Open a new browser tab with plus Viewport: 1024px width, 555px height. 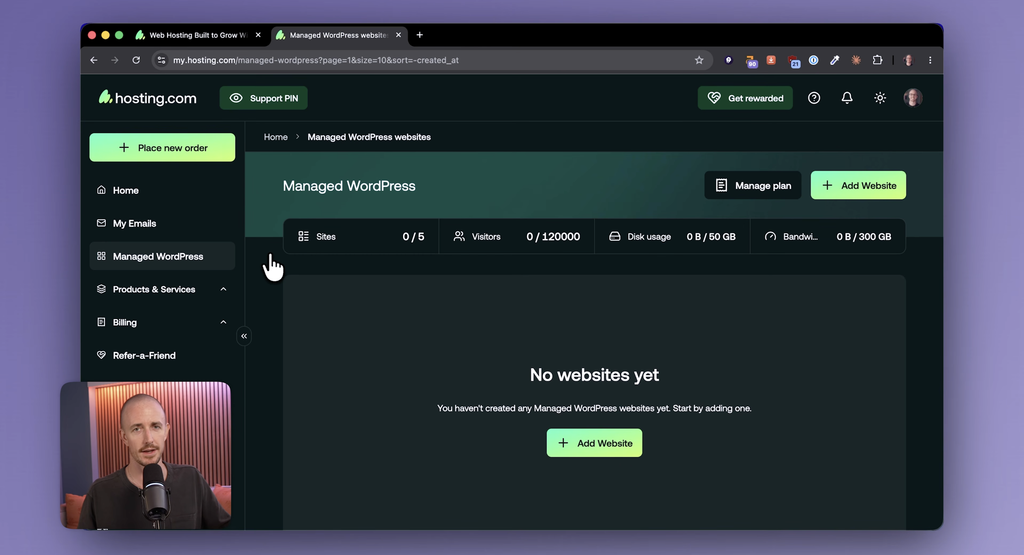[x=420, y=35]
